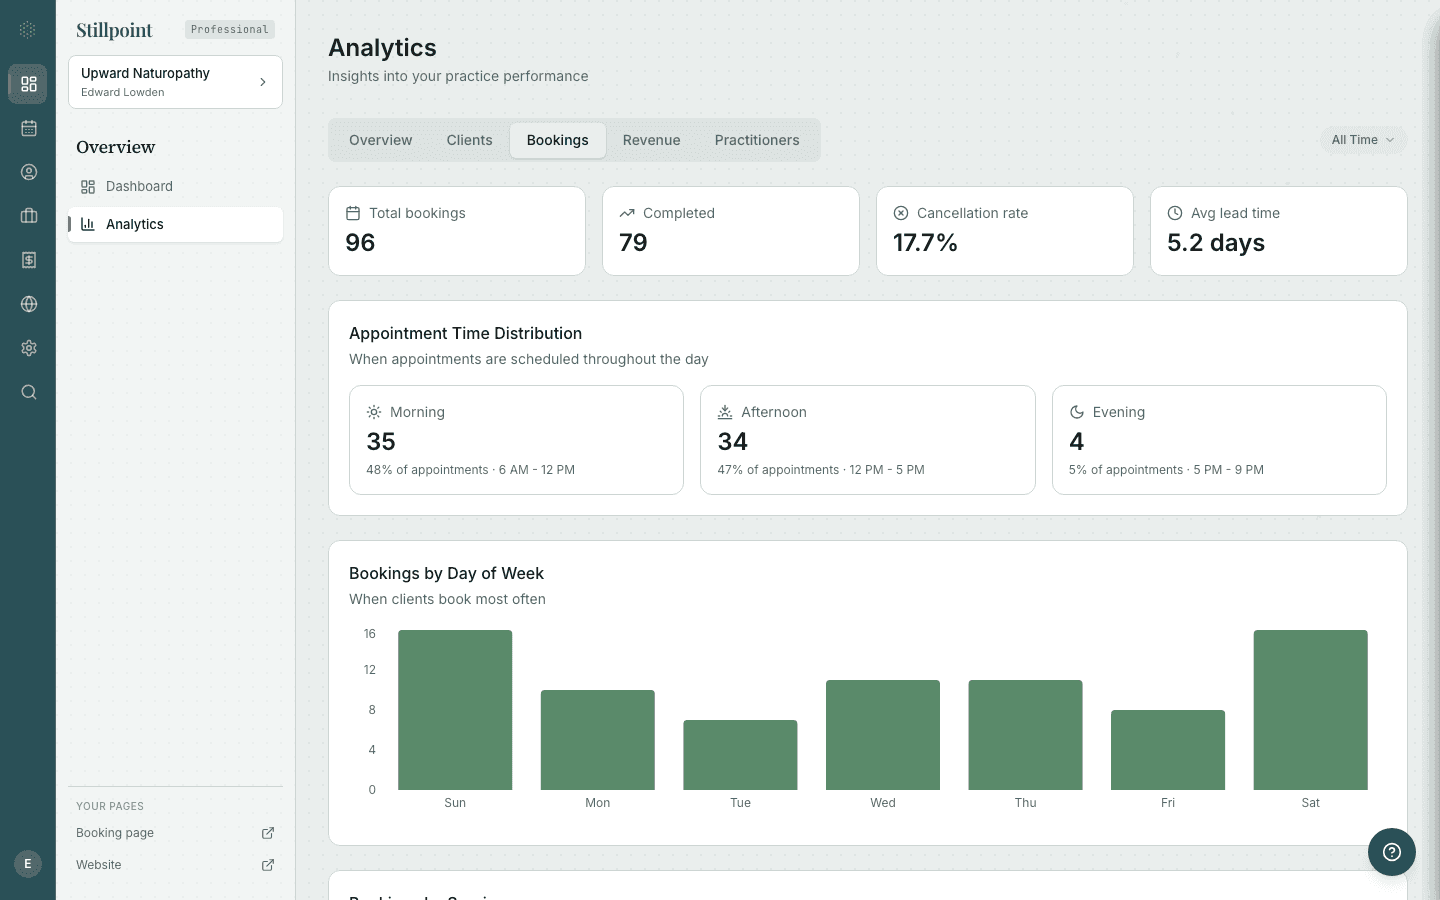The width and height of the screenshot is (1440, 900).
Task: Click '5% of appointments · 5 PM - 9 PM'
Action: tap(1166, 470)
